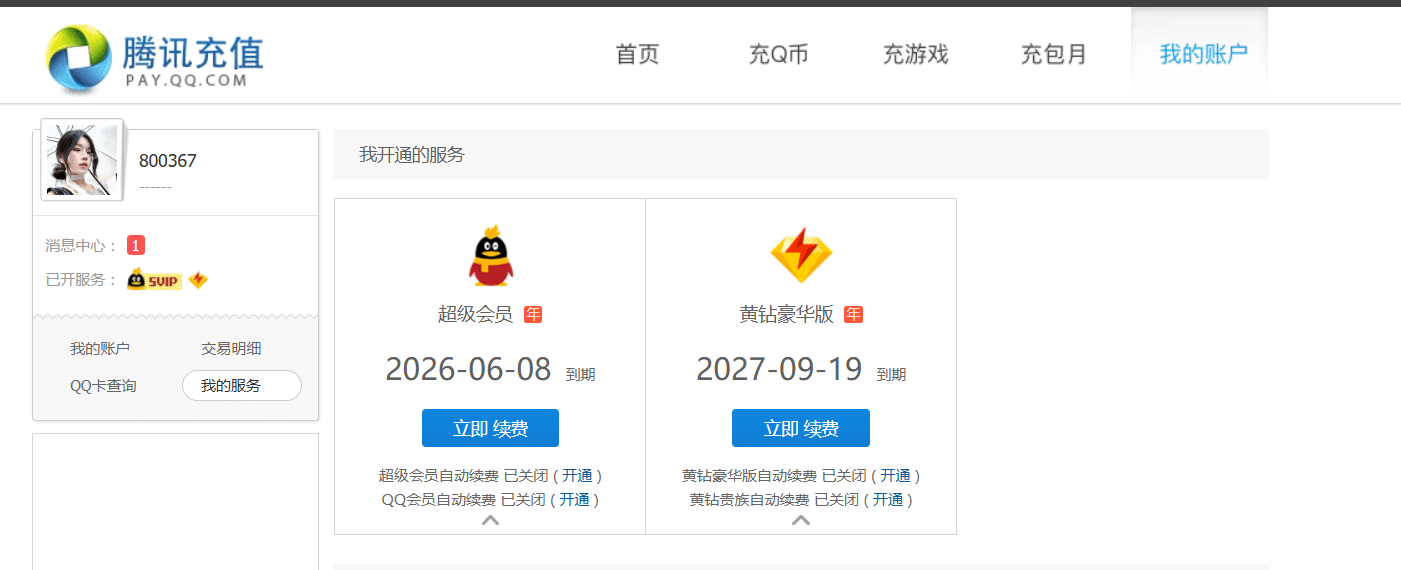Click the 2026-06-08 expiry date
The width and height of the screenshot is (1401, 570).
468,369
